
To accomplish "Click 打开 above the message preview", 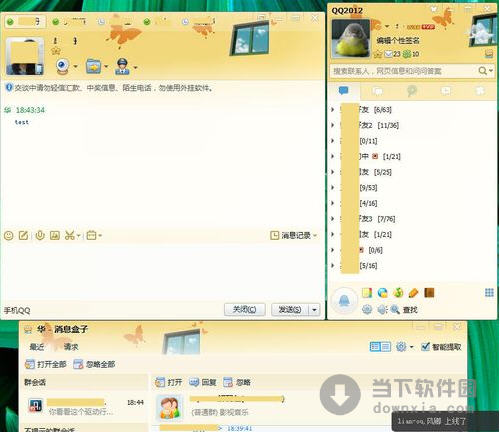I will pyautogui.click(x=169, y=382).
